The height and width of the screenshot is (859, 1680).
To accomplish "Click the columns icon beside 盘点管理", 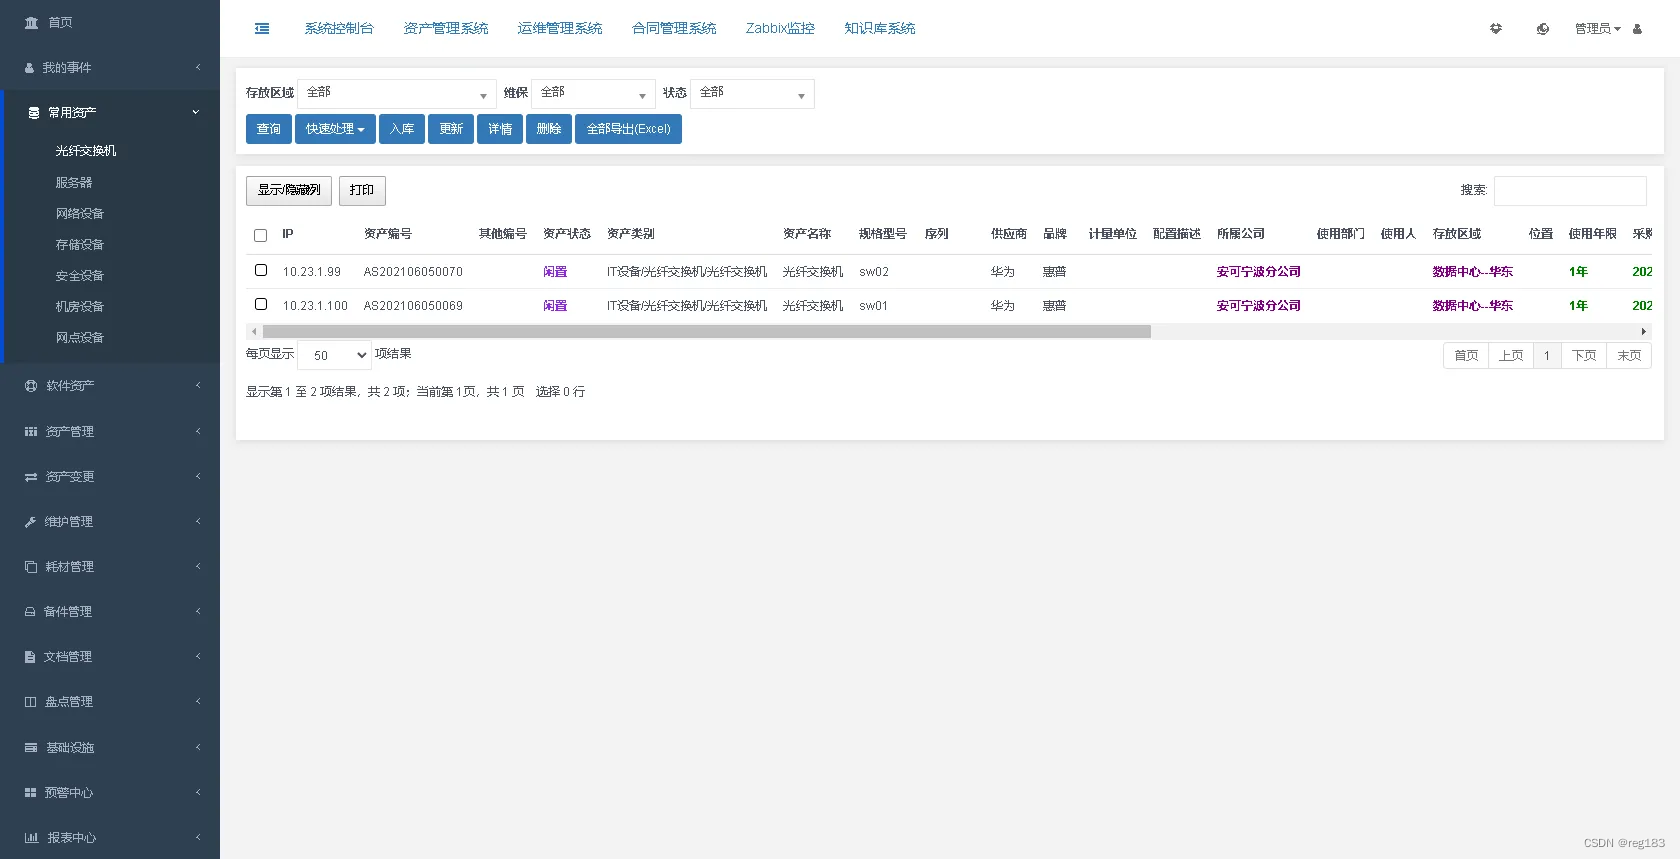I will tap(30, 702).
